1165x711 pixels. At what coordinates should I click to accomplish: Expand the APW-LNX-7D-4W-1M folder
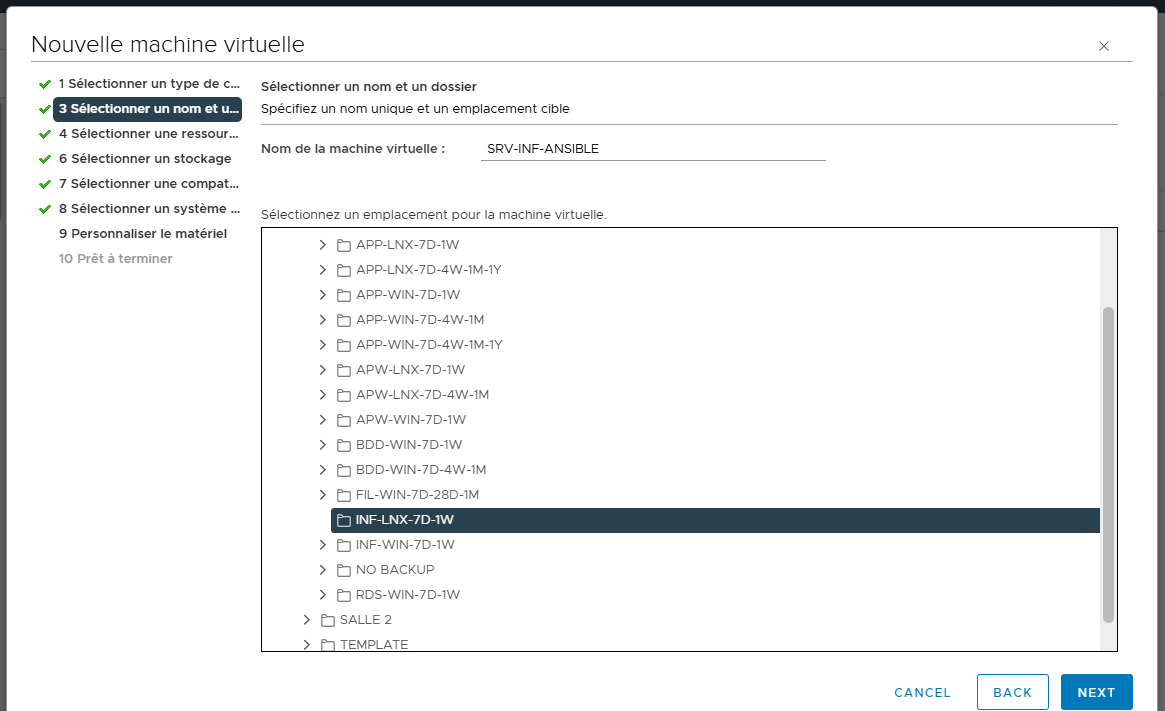[x=323, y=395]
